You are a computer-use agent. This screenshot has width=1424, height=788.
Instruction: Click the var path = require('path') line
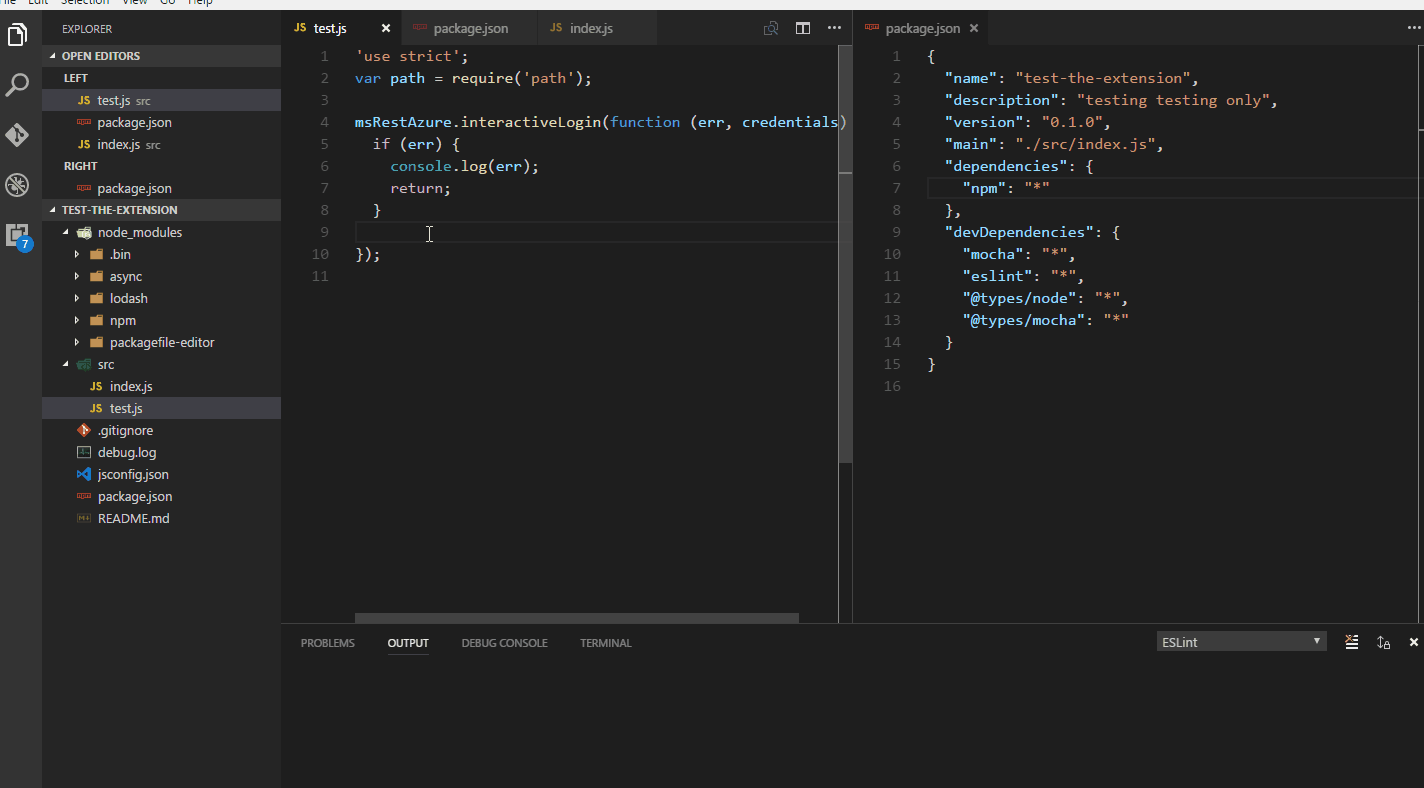(474, 78)
